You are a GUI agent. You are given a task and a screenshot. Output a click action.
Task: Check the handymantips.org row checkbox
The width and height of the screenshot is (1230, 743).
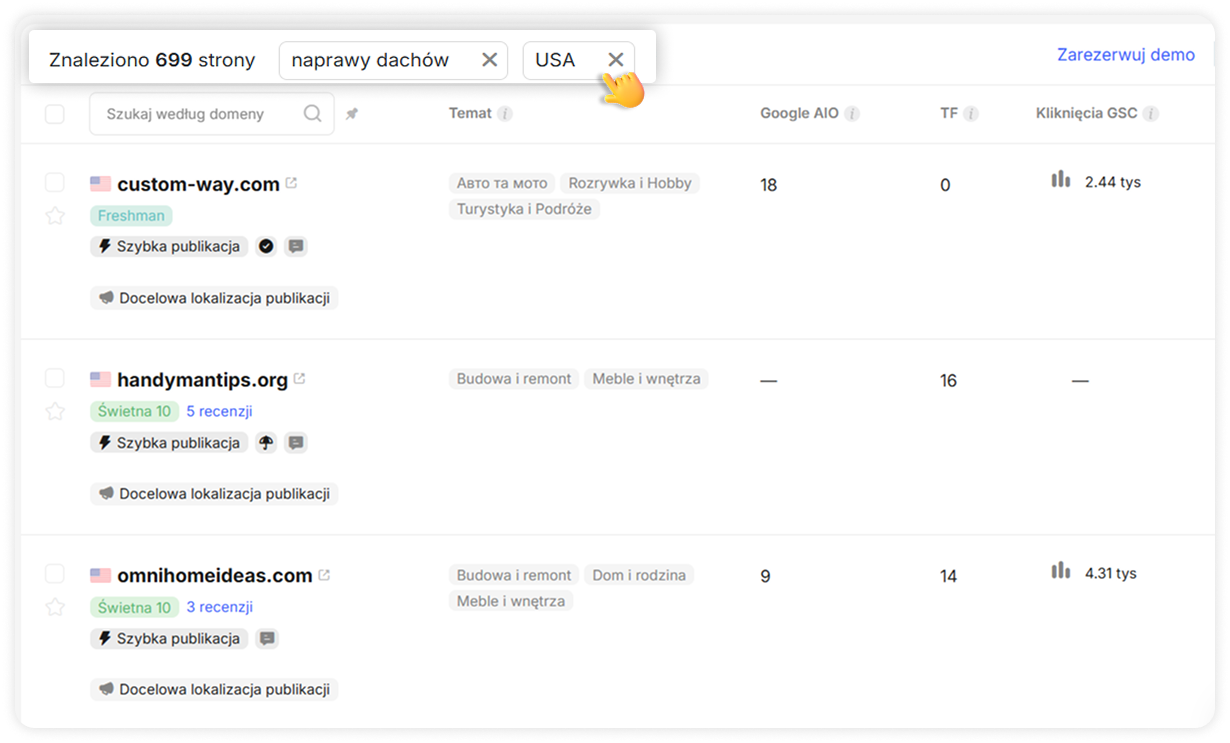pos(55,378)
